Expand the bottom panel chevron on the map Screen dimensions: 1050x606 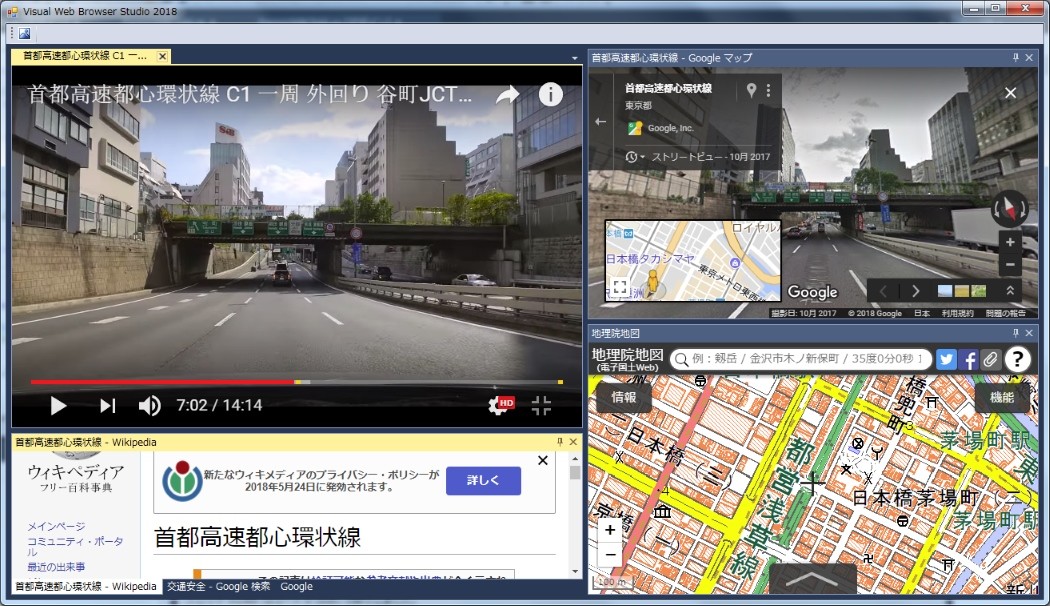(x=812, y=579)
